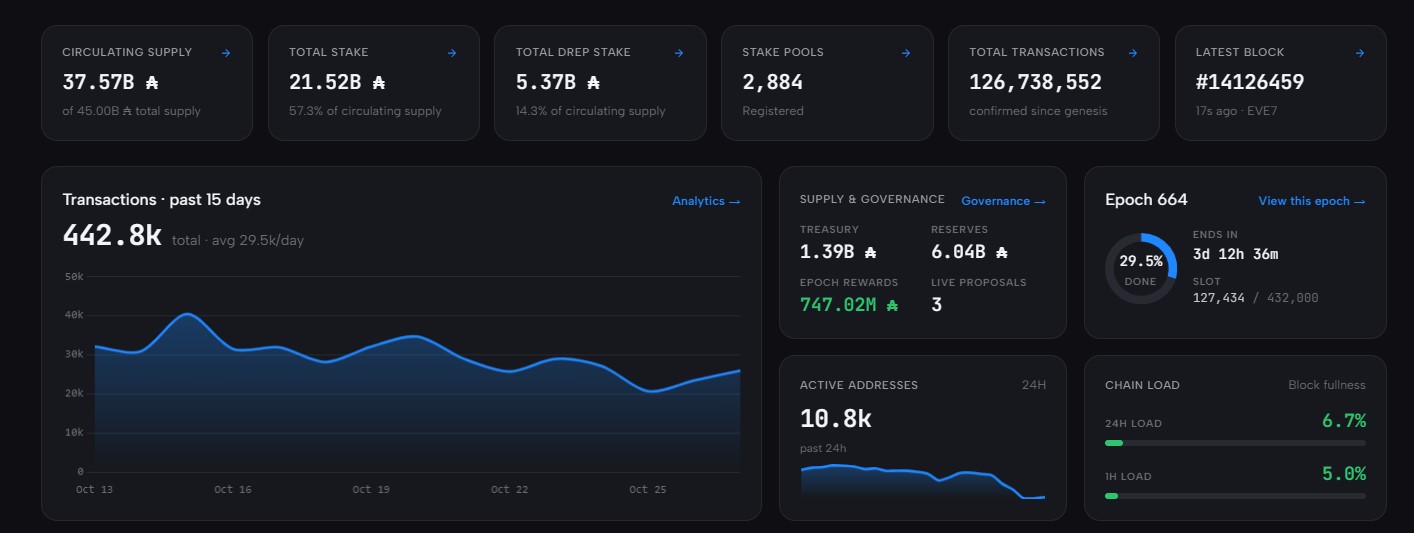The width and height of the screenshot is (1414, 533).
Task: Open the Stake Pools card arrow
Action: (x=906, y=53)
